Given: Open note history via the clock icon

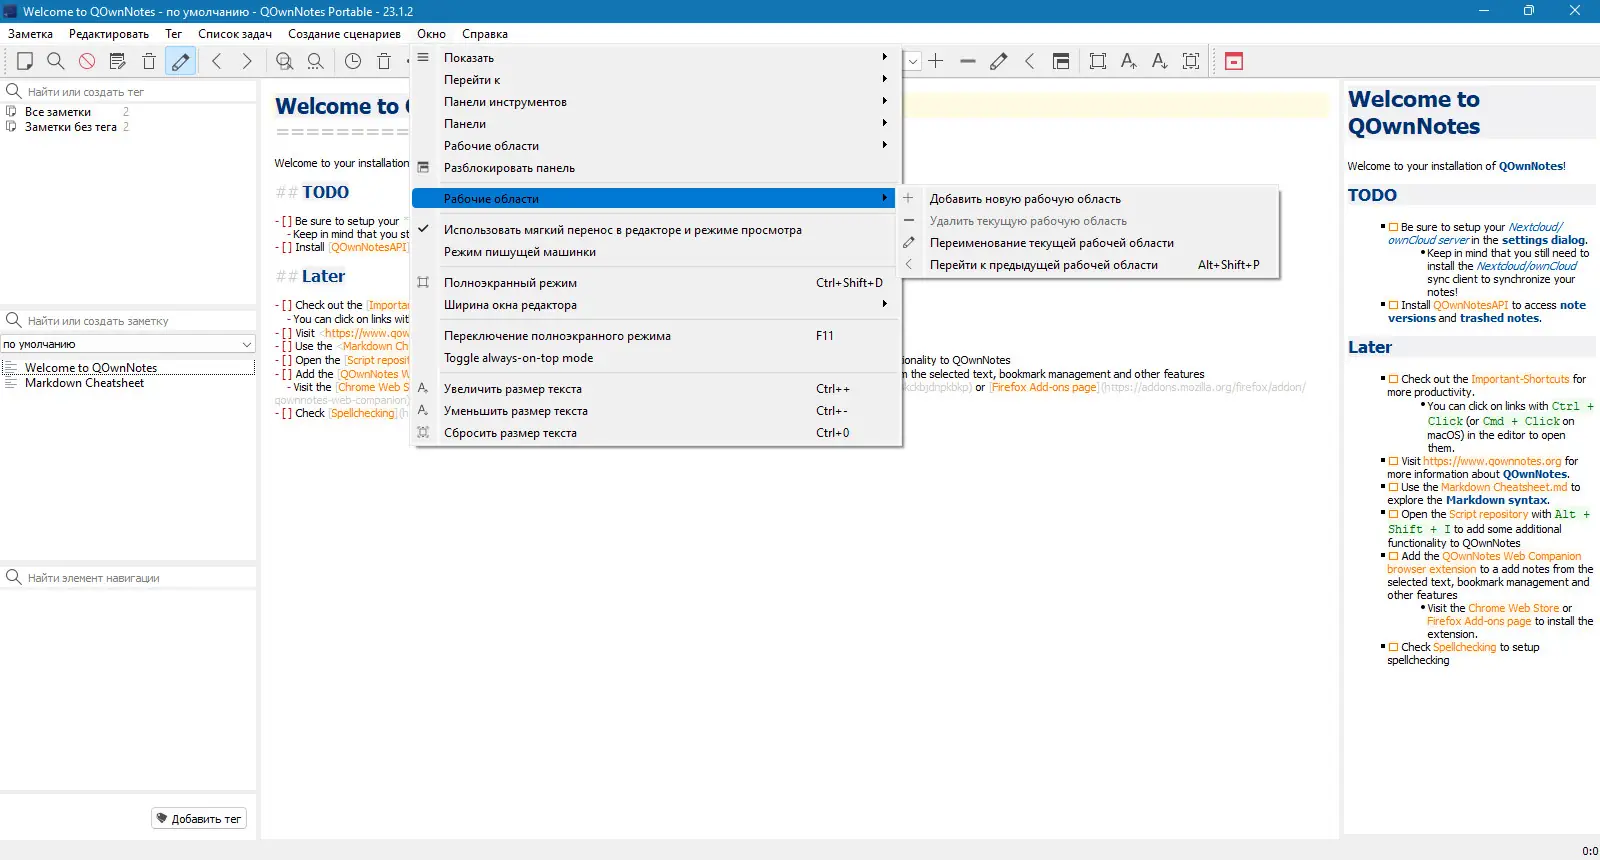Looking at the screenshot, I should coord(353,61).
